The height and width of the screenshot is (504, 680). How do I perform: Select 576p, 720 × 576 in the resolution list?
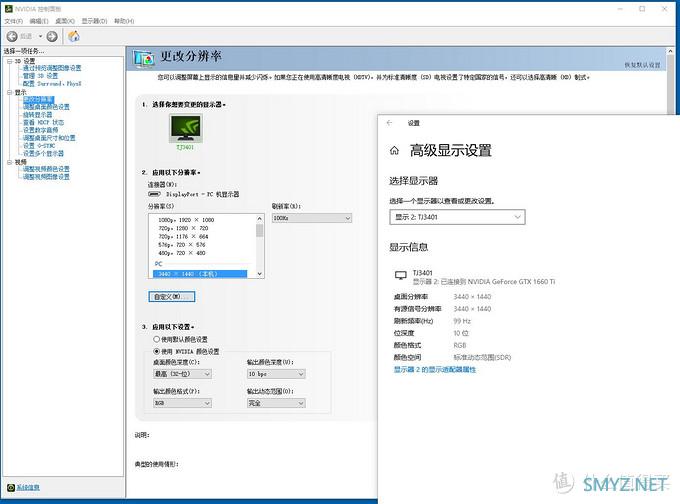182,245
